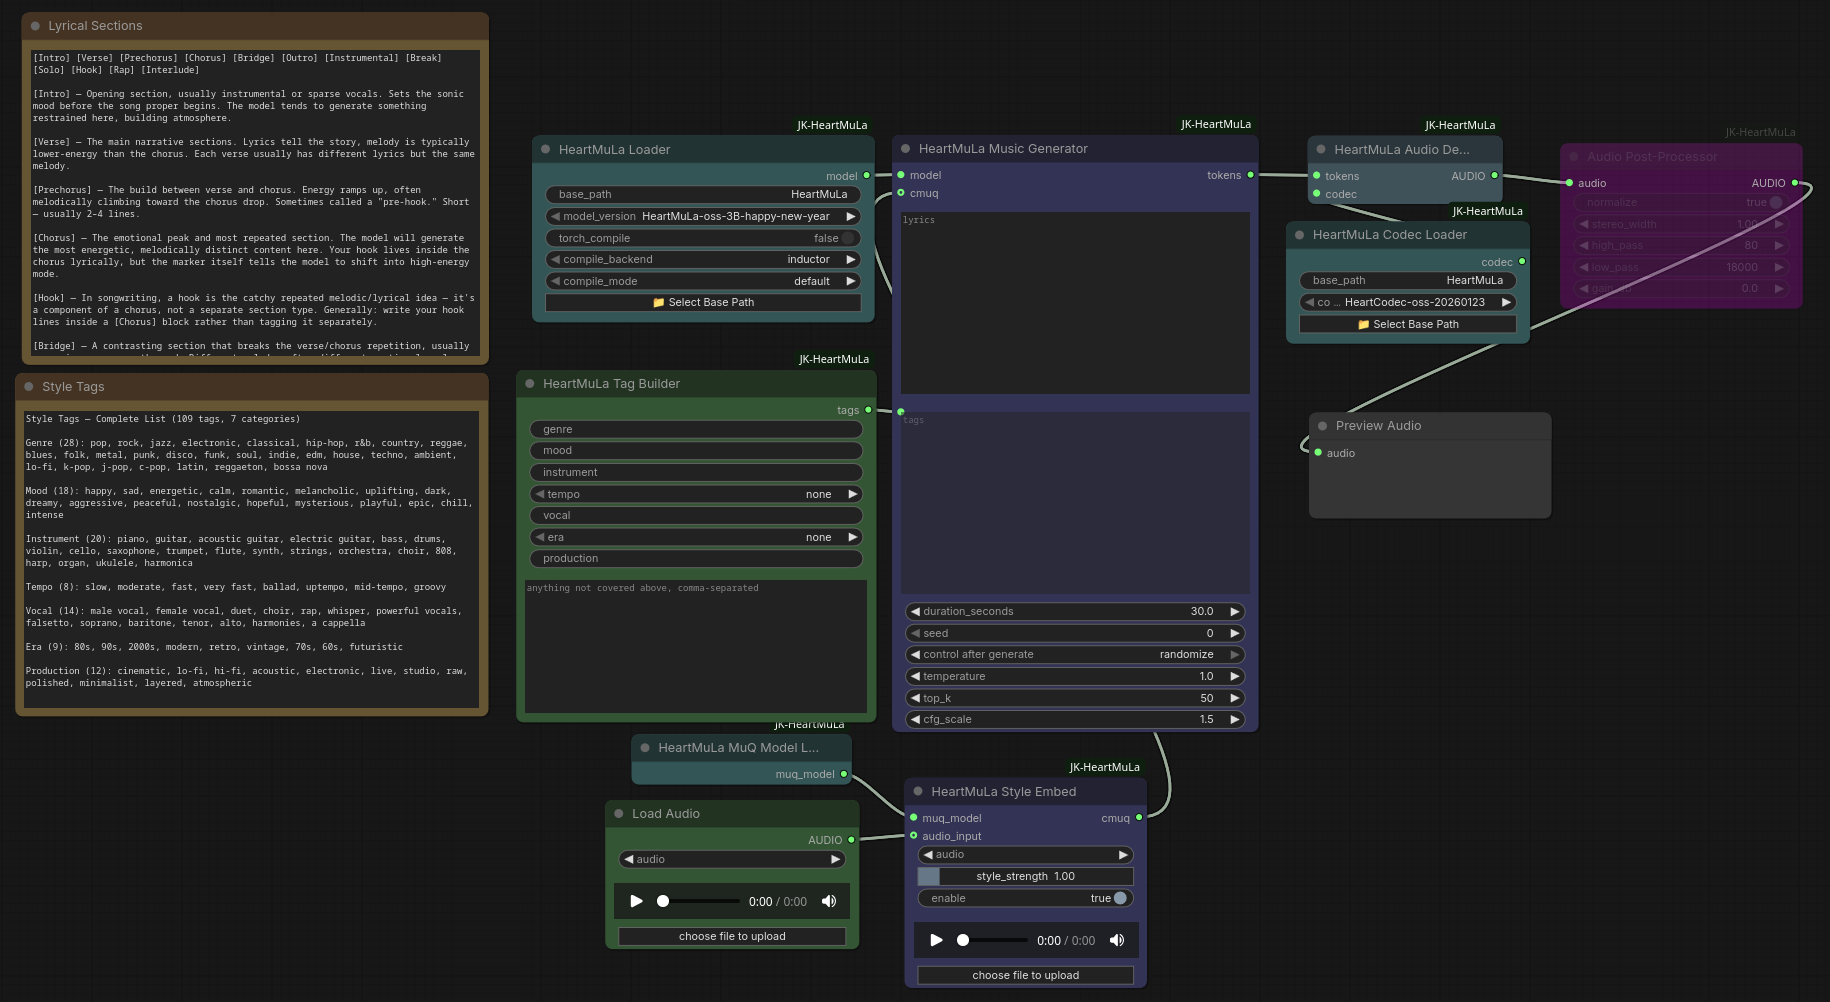Image resolution: width=1830 pixels, height=1002 pixels.
Task: Collapse the HeartMuLa Music Generator node dot
Action: coord(906,149)
